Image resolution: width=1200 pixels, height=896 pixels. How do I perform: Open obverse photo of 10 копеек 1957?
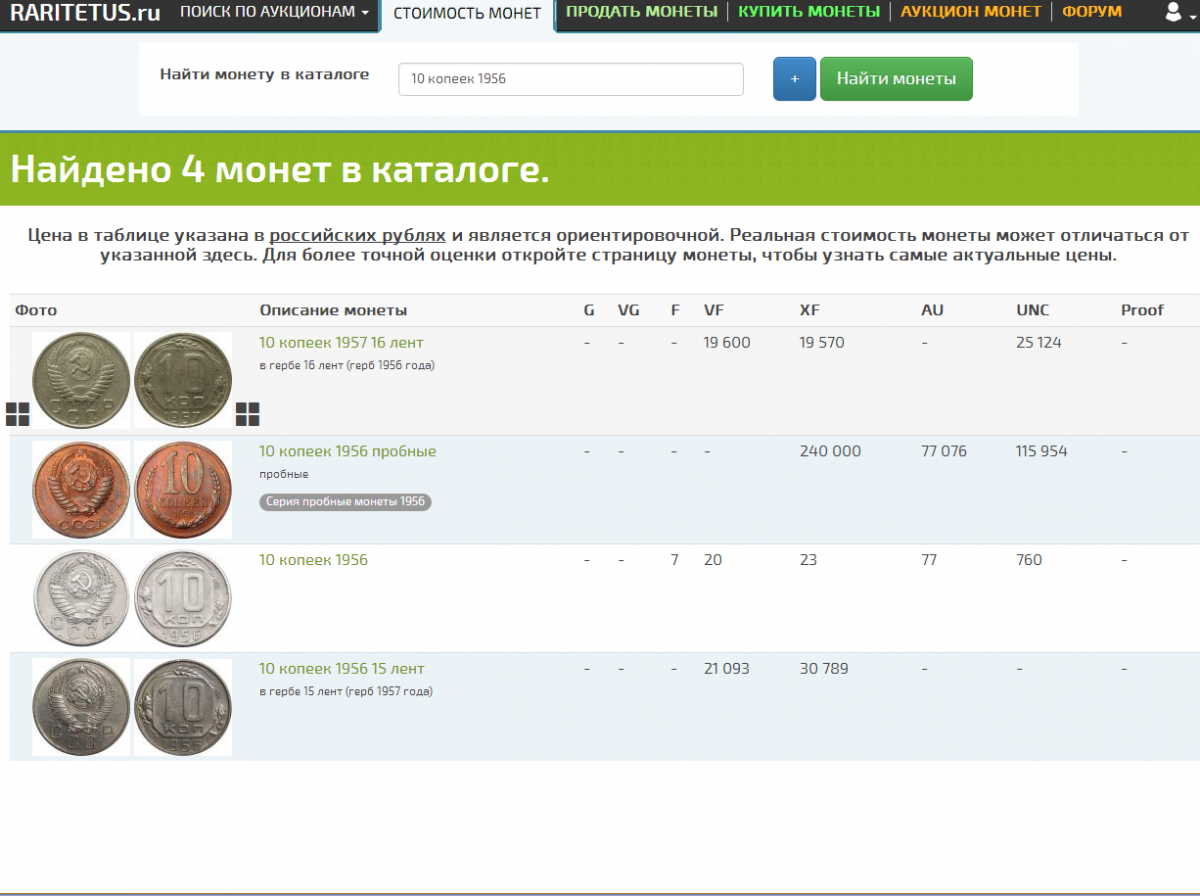pyautogui.click(x=81, y=380)
